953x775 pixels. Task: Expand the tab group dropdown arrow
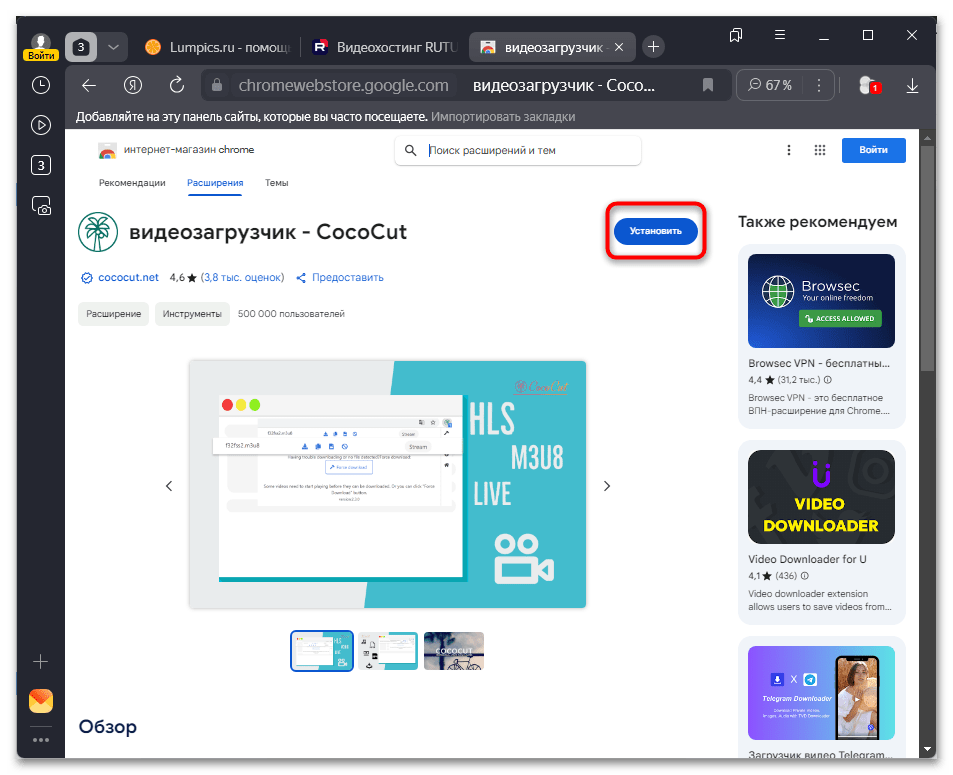(x=114, y=47)
